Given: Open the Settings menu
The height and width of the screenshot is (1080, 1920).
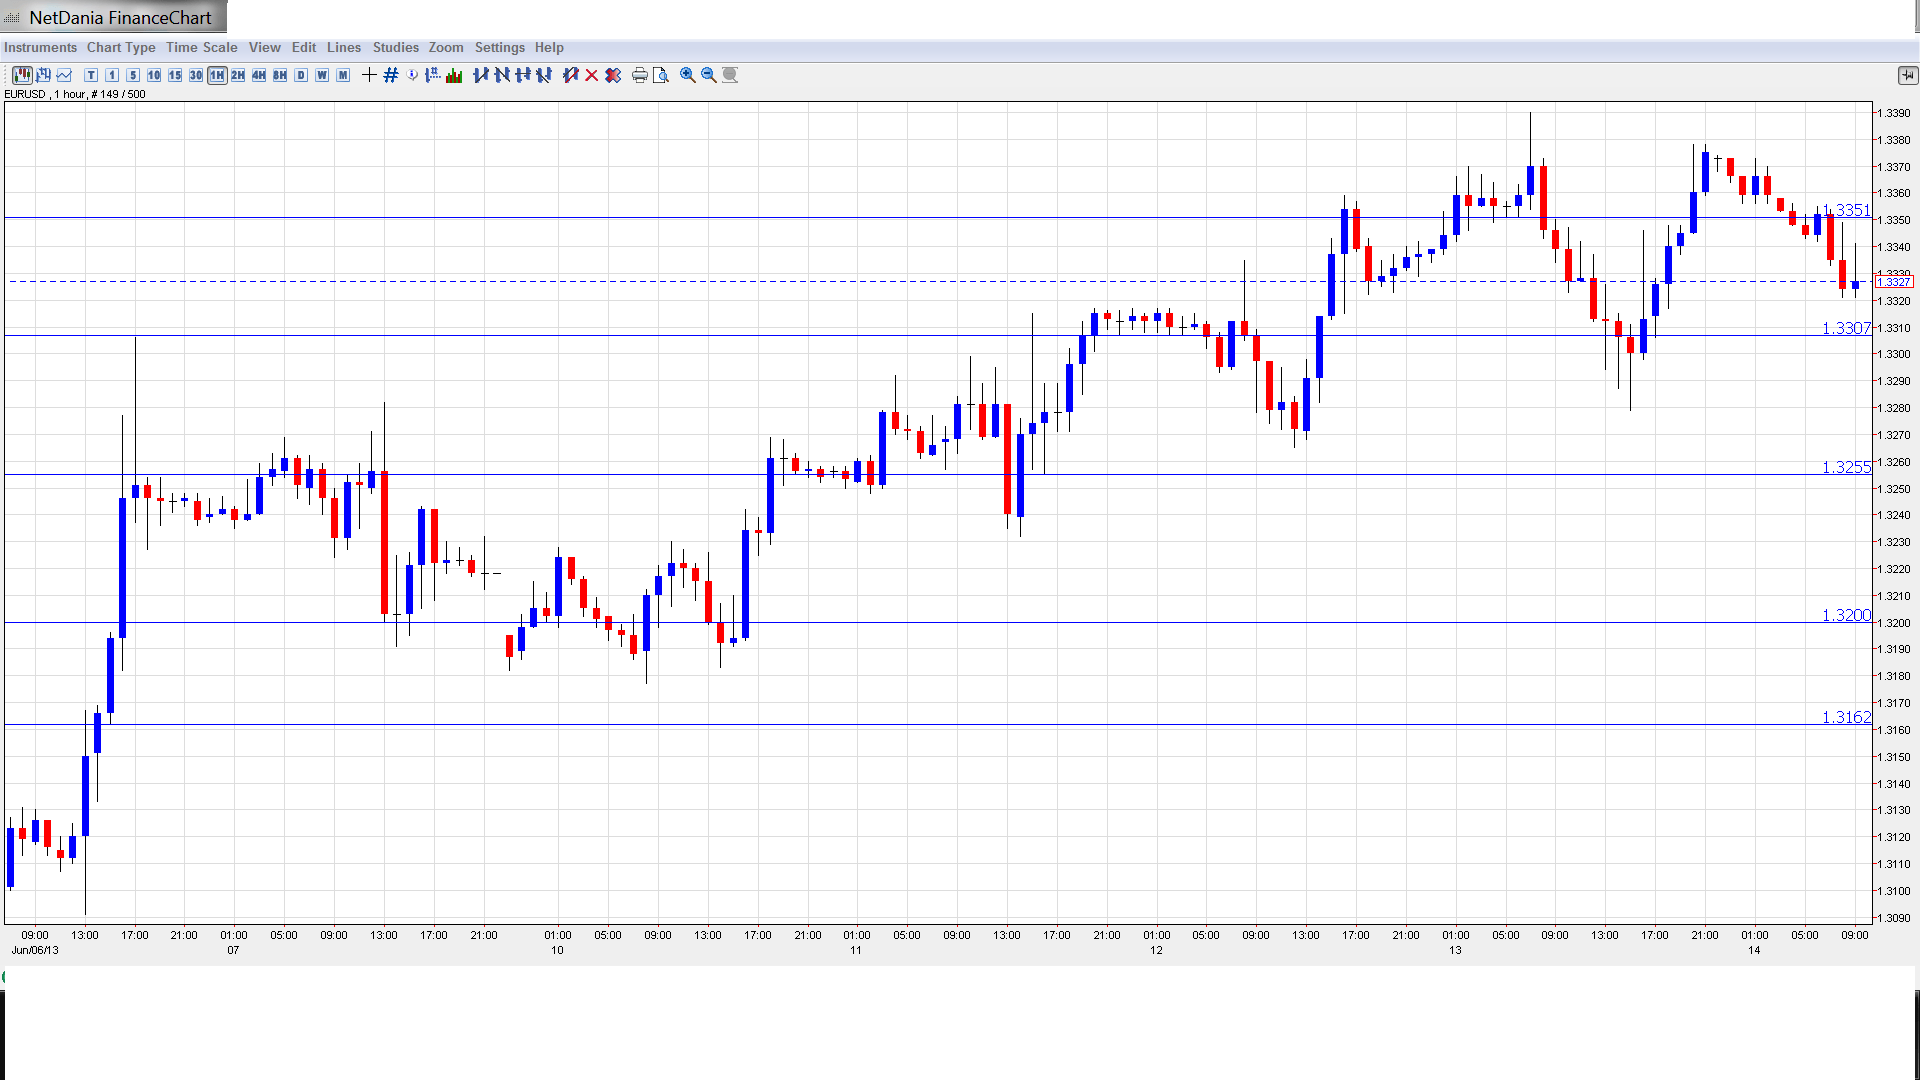Looking at the screenshot, I should click(x=499, y=47).
